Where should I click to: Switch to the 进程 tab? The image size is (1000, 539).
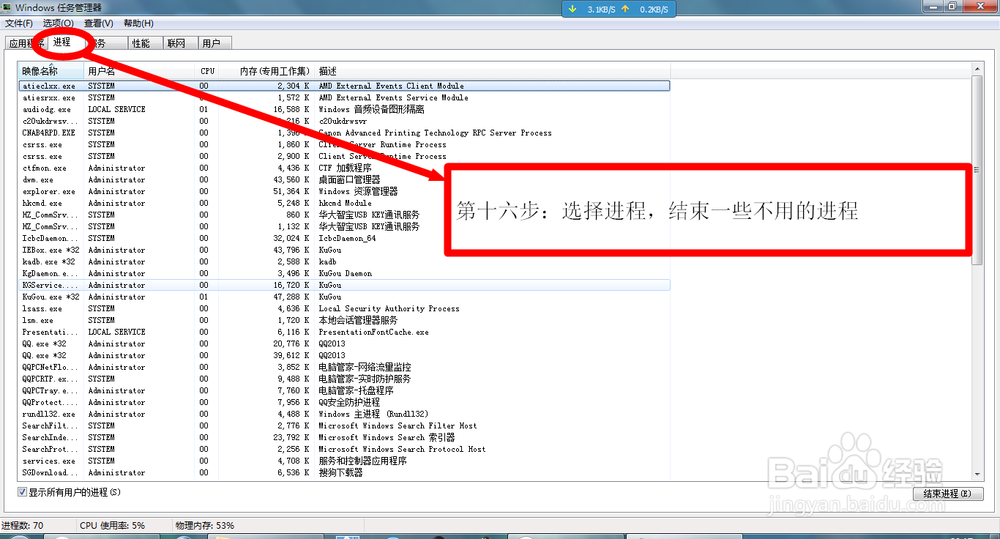[62, 42]
